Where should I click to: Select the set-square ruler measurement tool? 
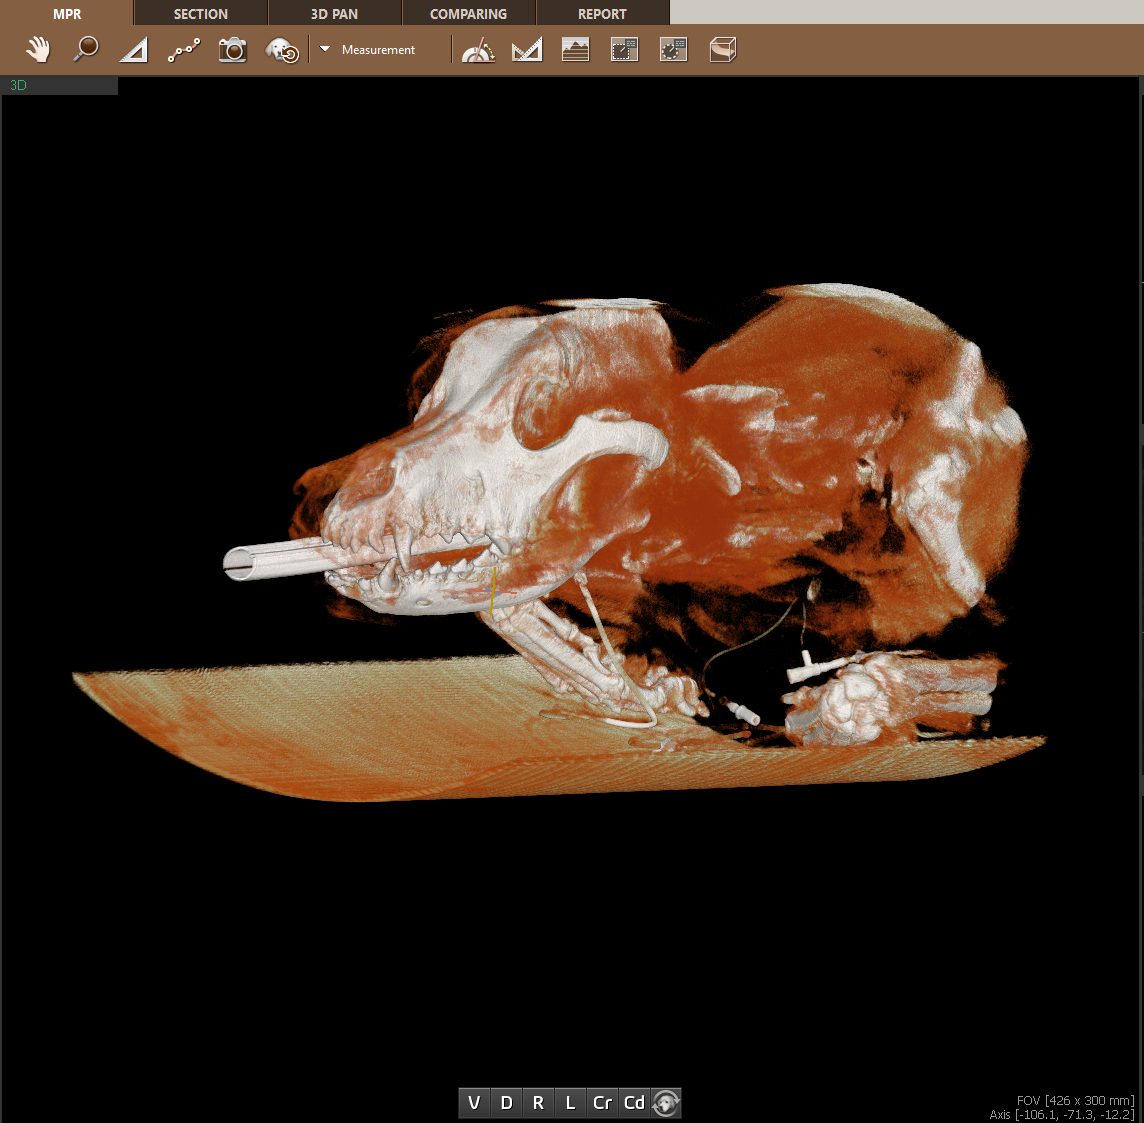(x=527, y=49)
